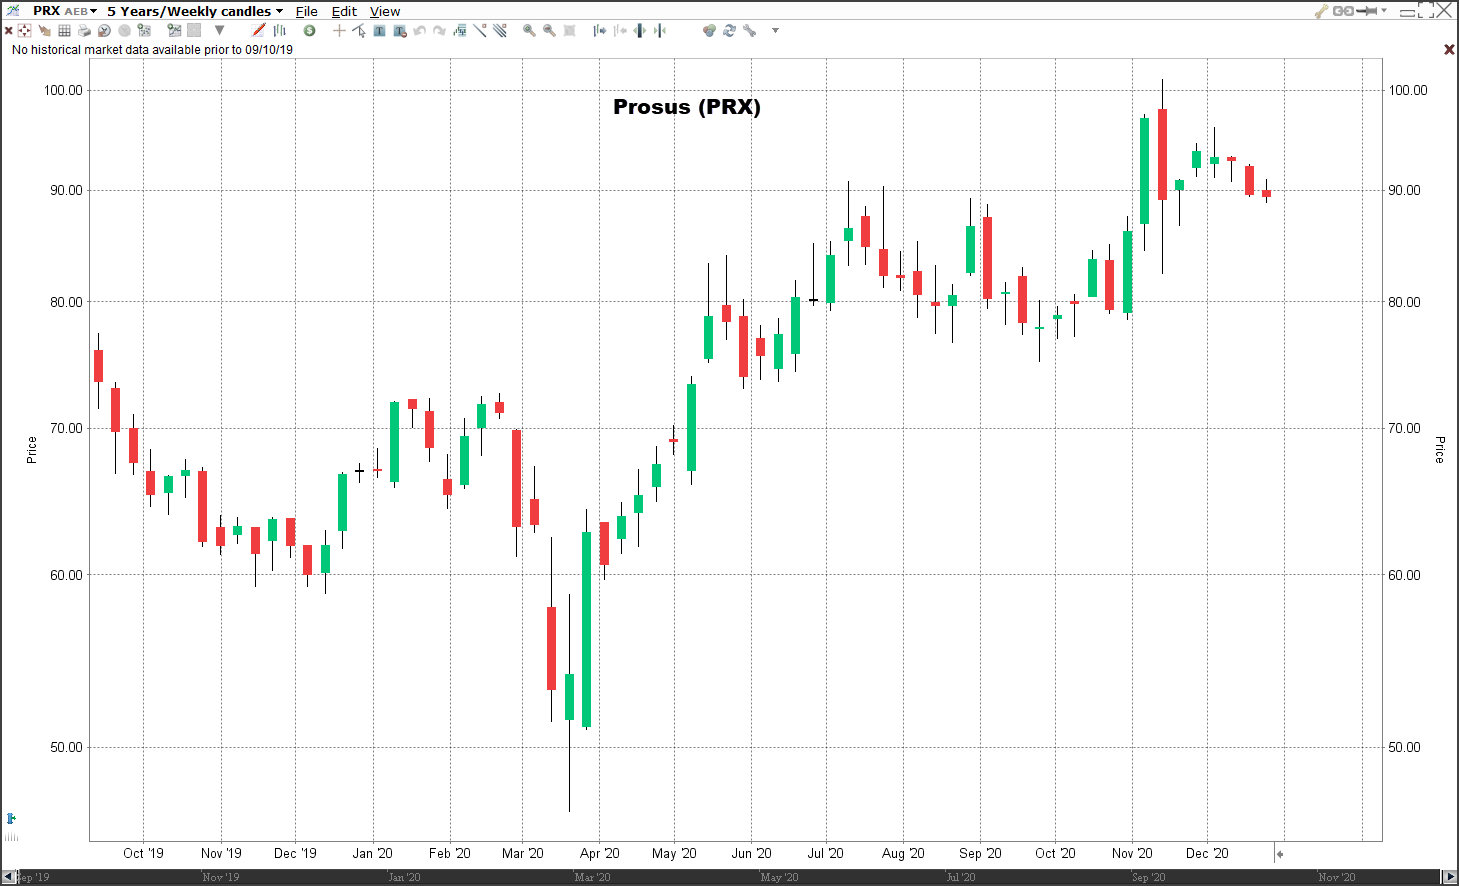
Task: Click the green and blue balls icon
Action: [x=709, y=30]
